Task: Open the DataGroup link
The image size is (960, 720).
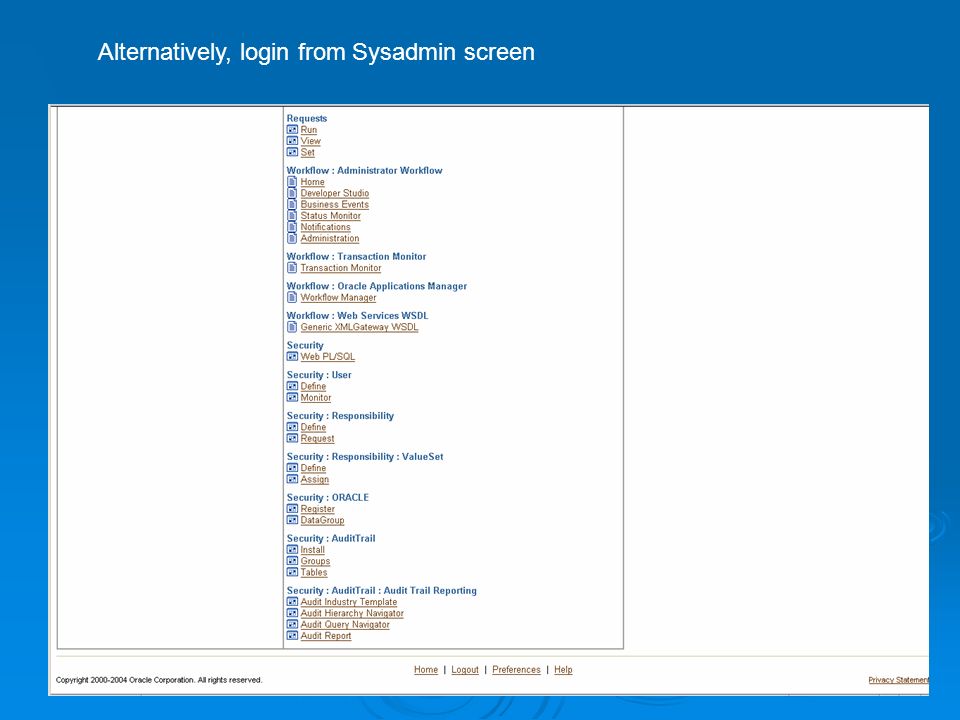Action: 322,520
